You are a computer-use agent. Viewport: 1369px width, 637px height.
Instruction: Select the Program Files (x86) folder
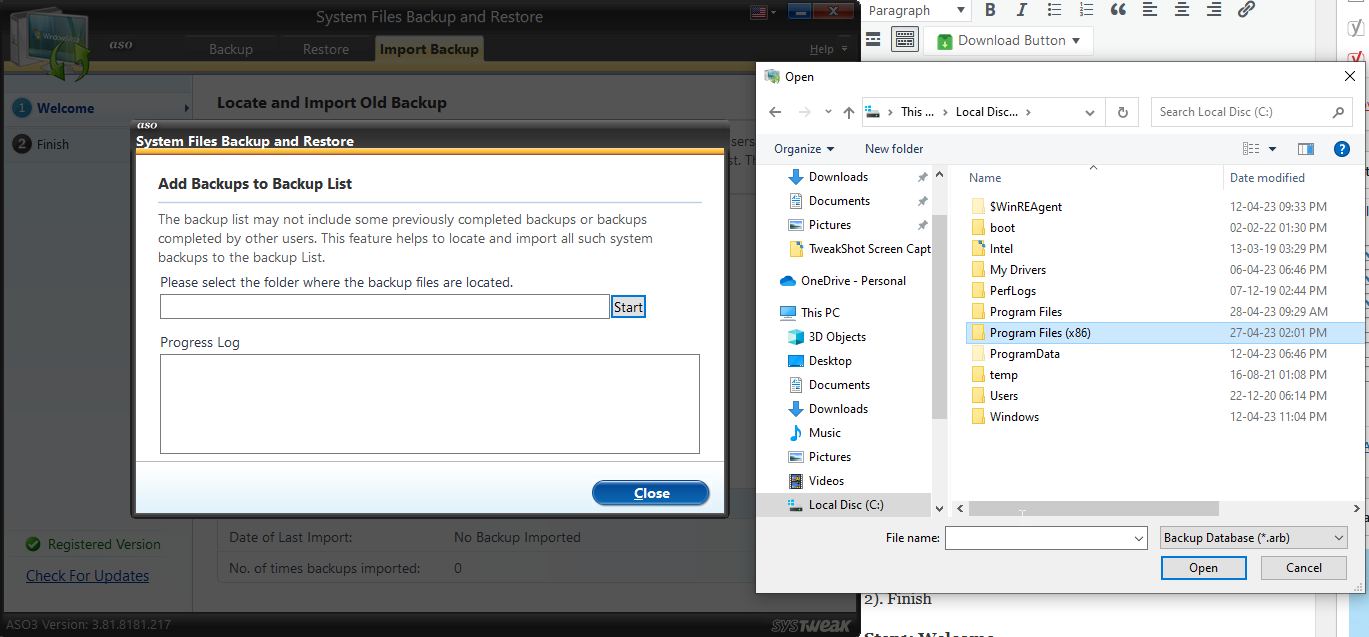(x=1039, y=333)
